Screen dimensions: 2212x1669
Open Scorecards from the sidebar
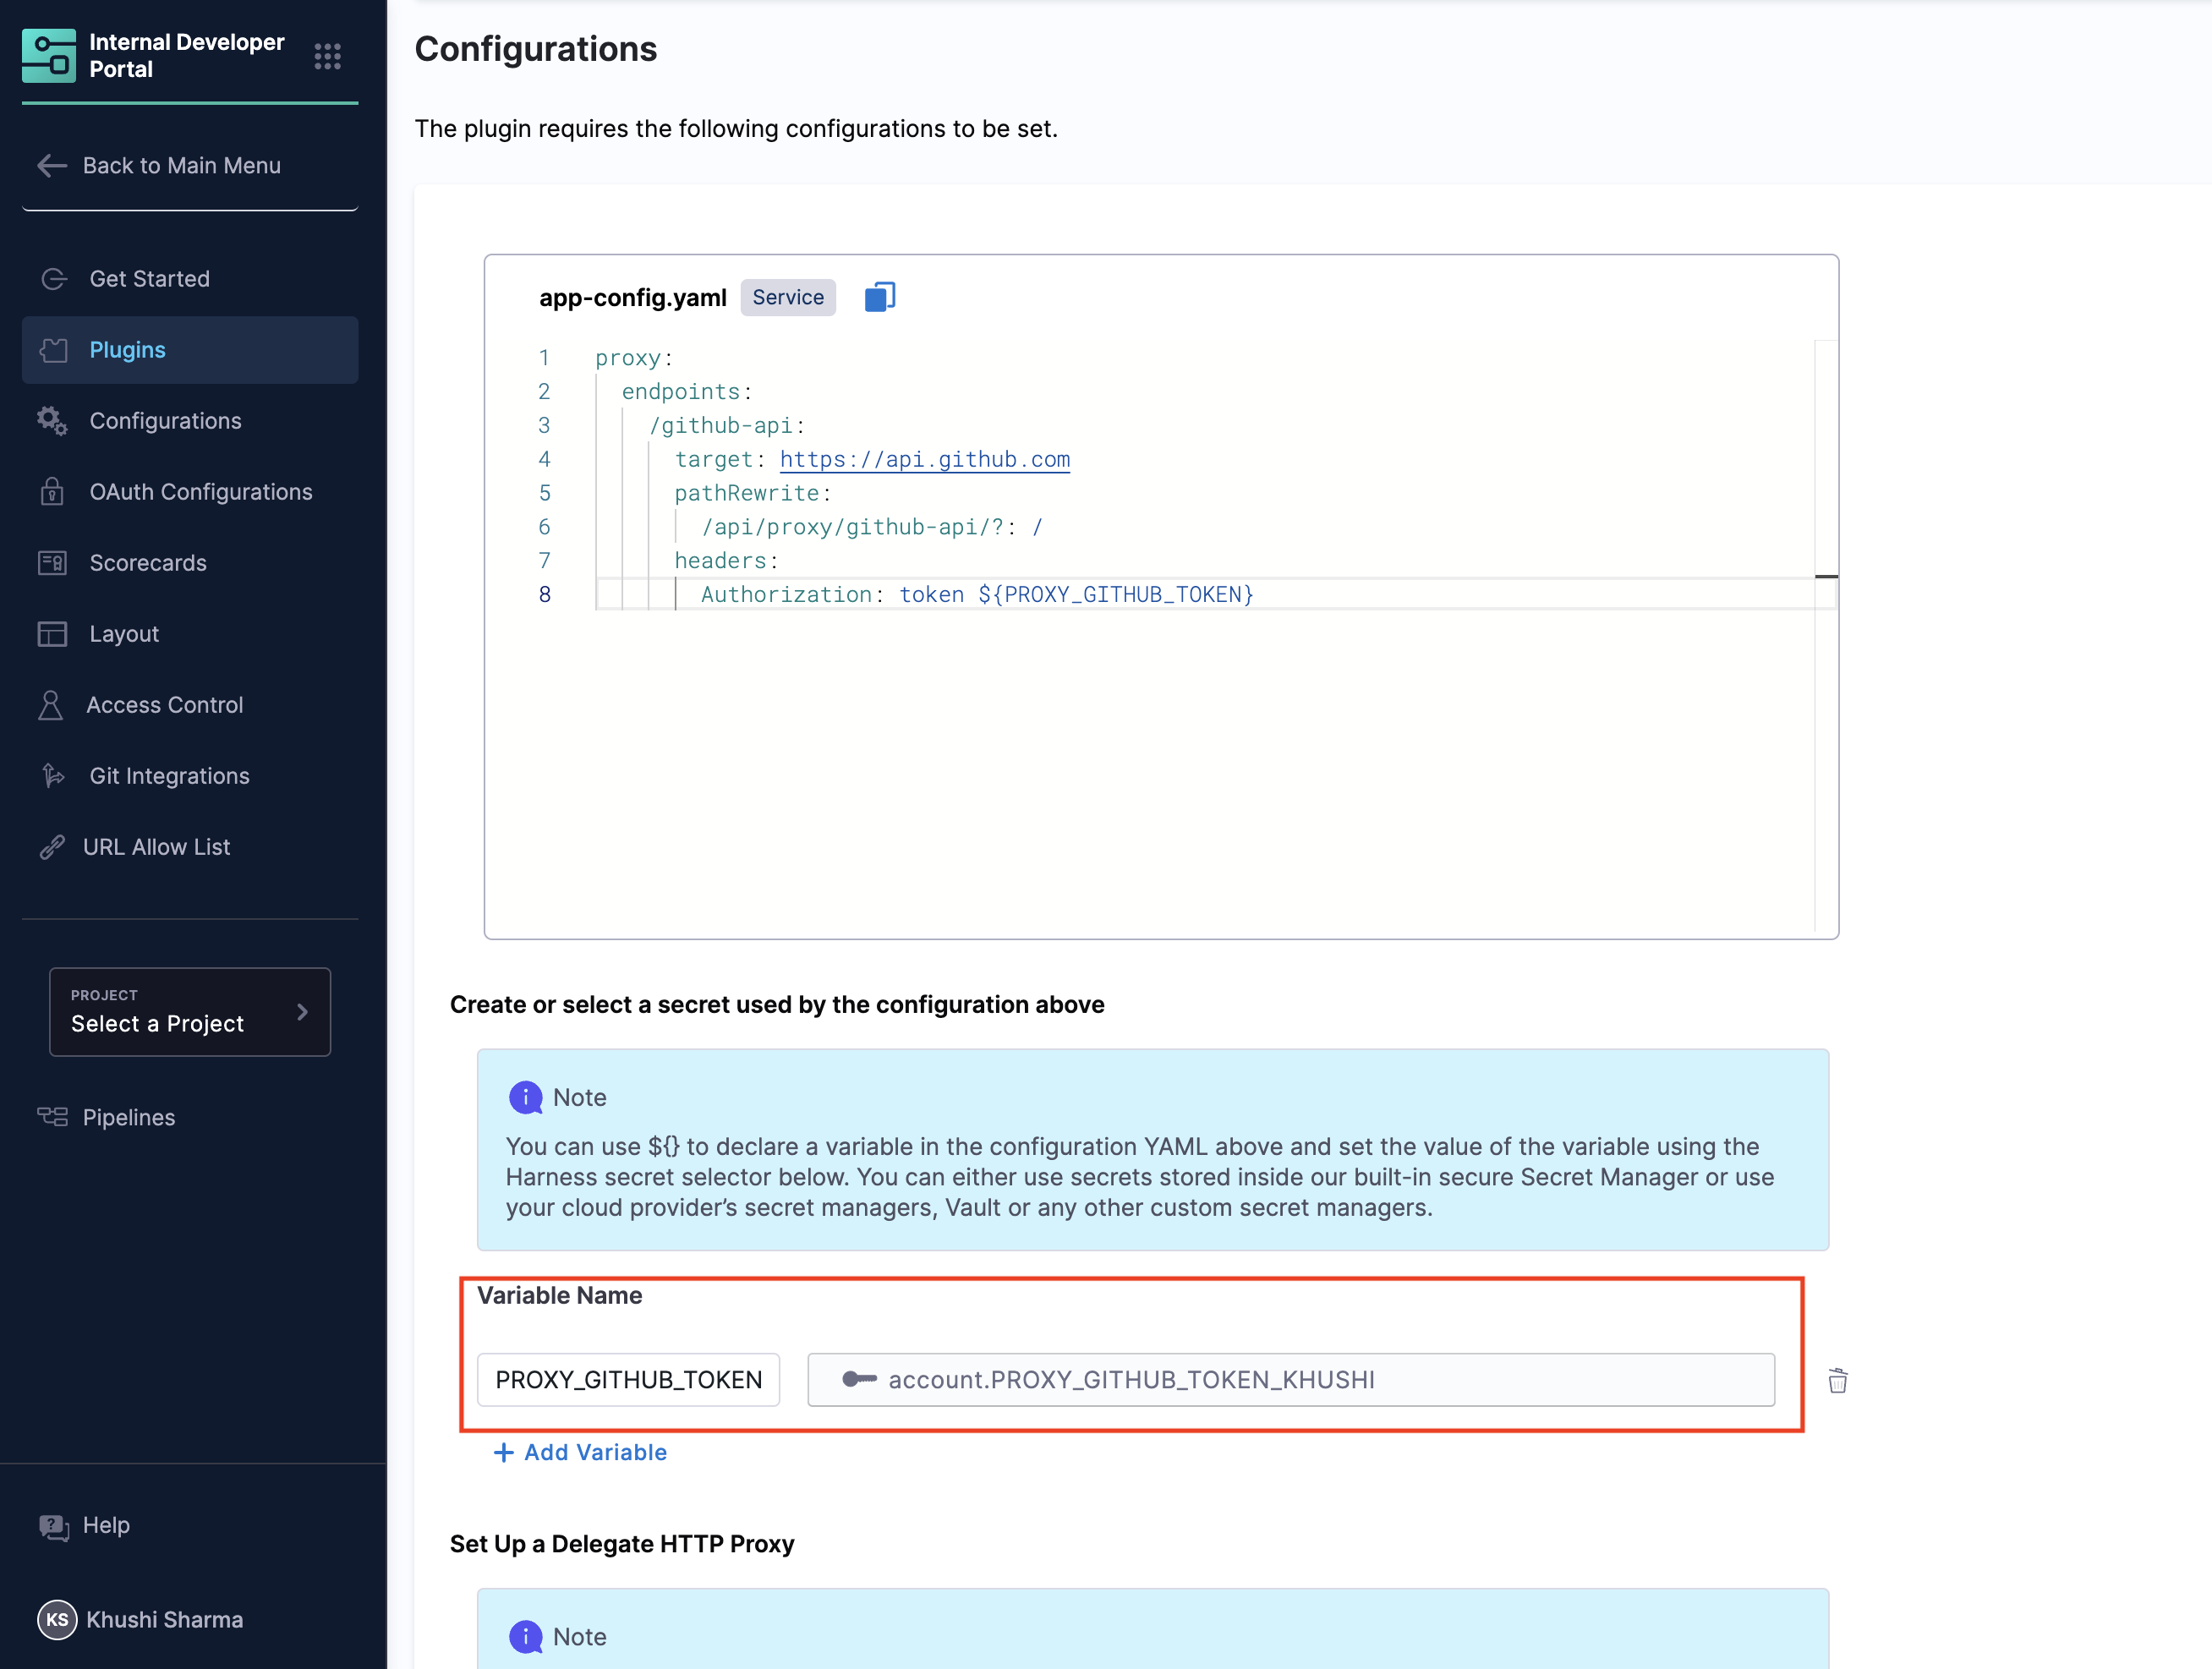pyautogui.click(x=147, y=563)
